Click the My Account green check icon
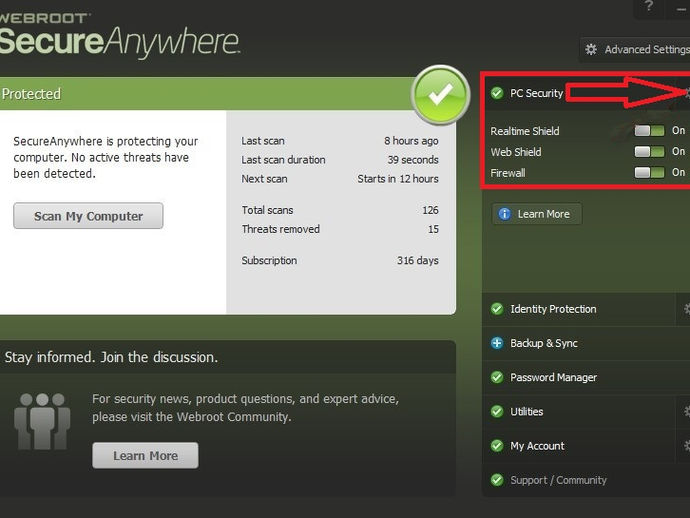Screen dimensions: 690x518 497,446
